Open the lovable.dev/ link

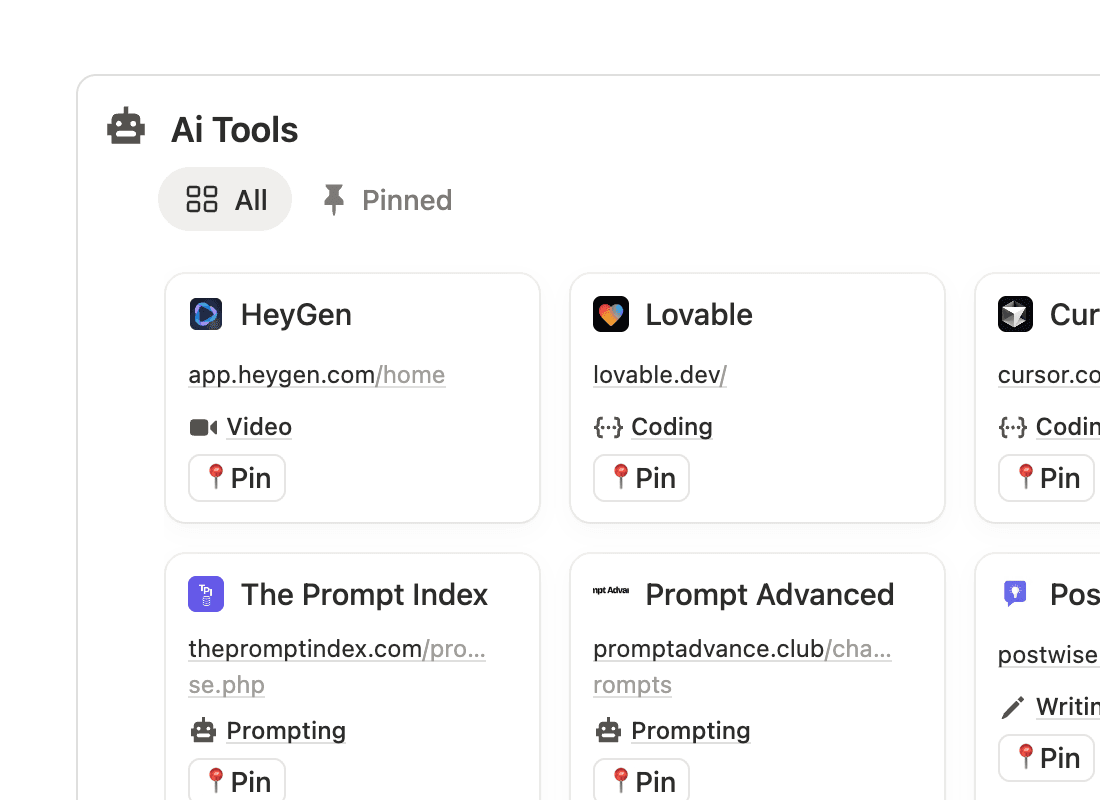coord(659,375)
